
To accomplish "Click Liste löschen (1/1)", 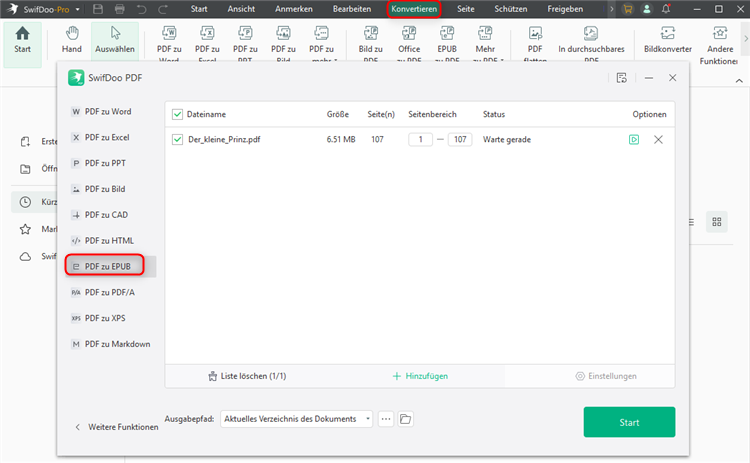I will point(247,376).
